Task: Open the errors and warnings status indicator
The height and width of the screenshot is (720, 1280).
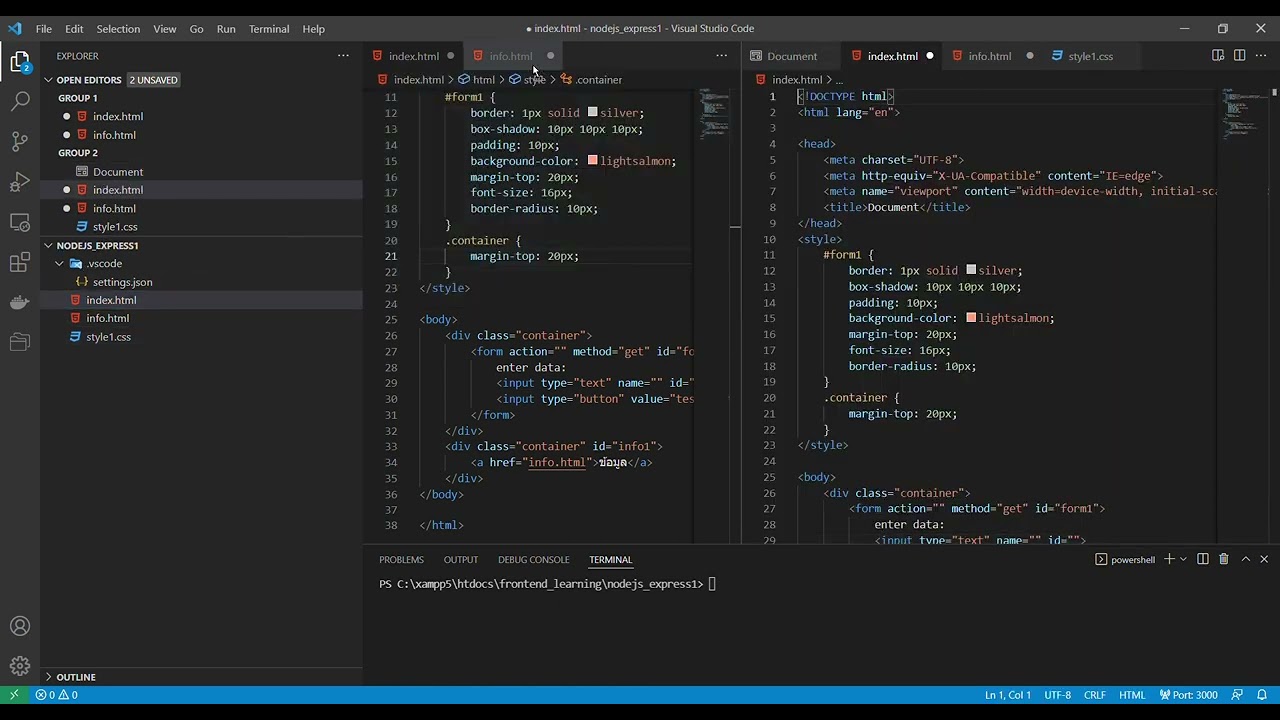Action: [x=57, y=695]
